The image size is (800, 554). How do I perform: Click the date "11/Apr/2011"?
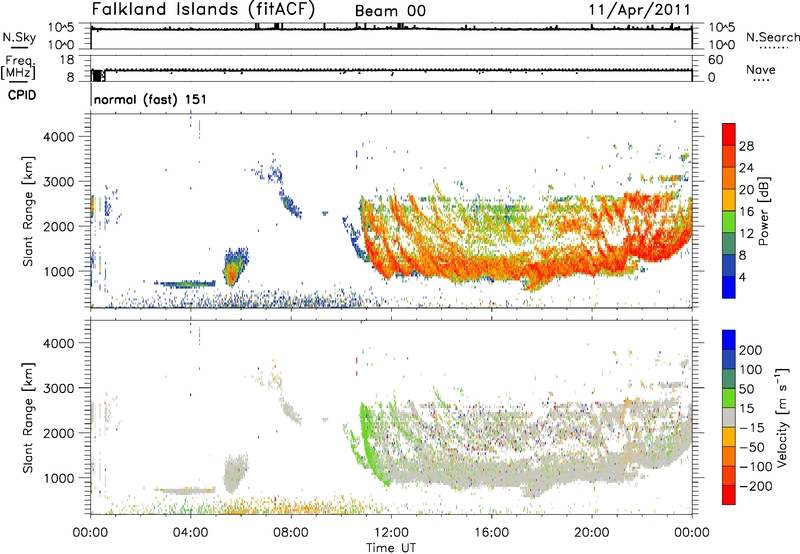pyautogui.click(x=640, y=10)
